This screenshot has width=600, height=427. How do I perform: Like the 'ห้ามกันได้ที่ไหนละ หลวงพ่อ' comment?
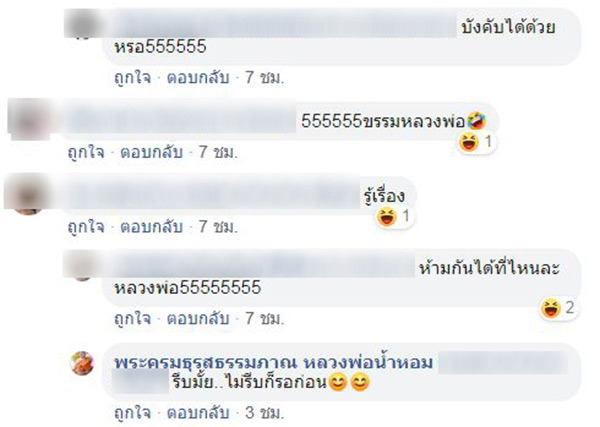tap(132, 318)
